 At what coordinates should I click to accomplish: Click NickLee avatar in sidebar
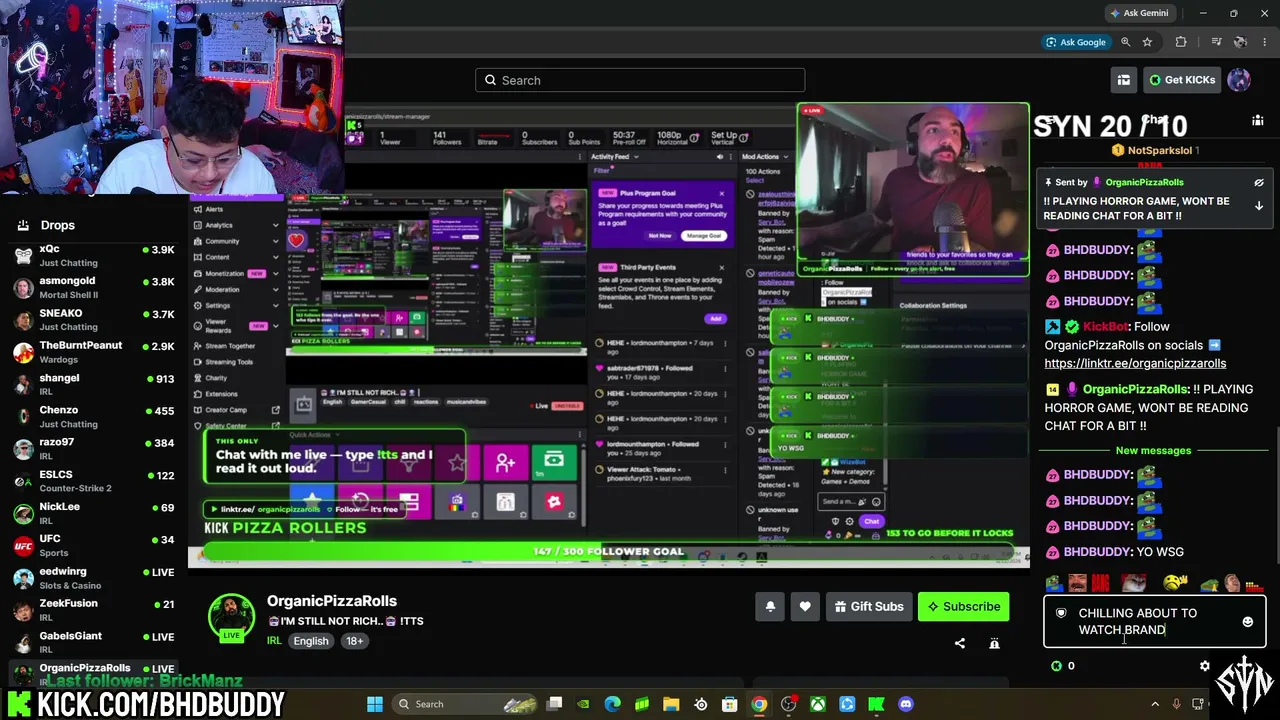(23, 513)
